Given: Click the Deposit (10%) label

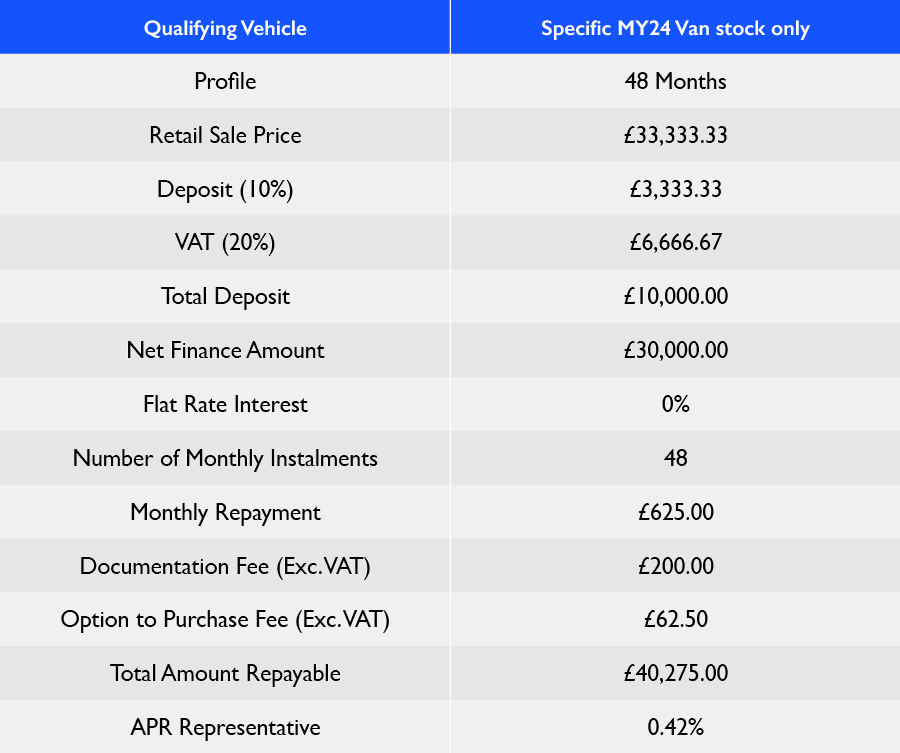Looking at the screenshot, I should point(225,189).
